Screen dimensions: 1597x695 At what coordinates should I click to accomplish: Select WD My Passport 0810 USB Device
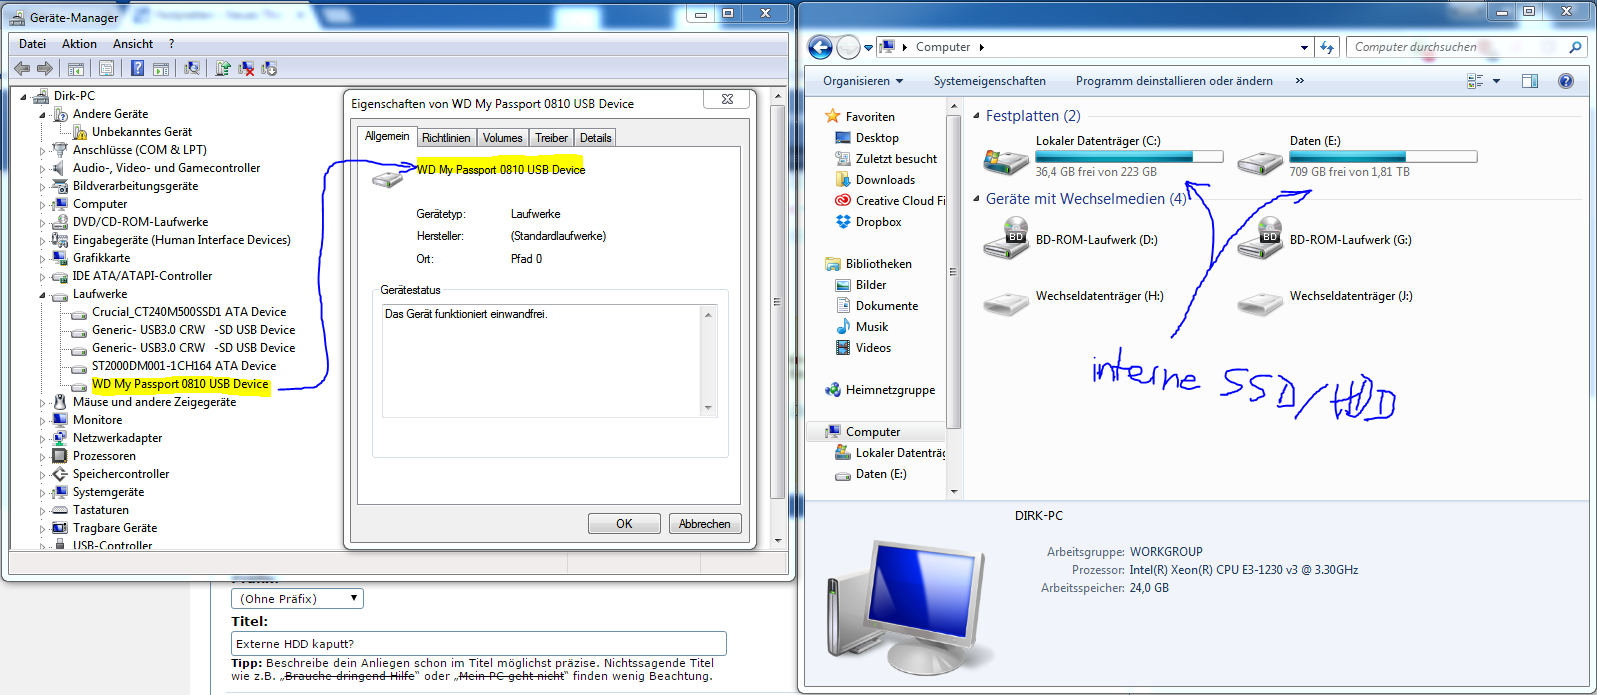(180, 384)
